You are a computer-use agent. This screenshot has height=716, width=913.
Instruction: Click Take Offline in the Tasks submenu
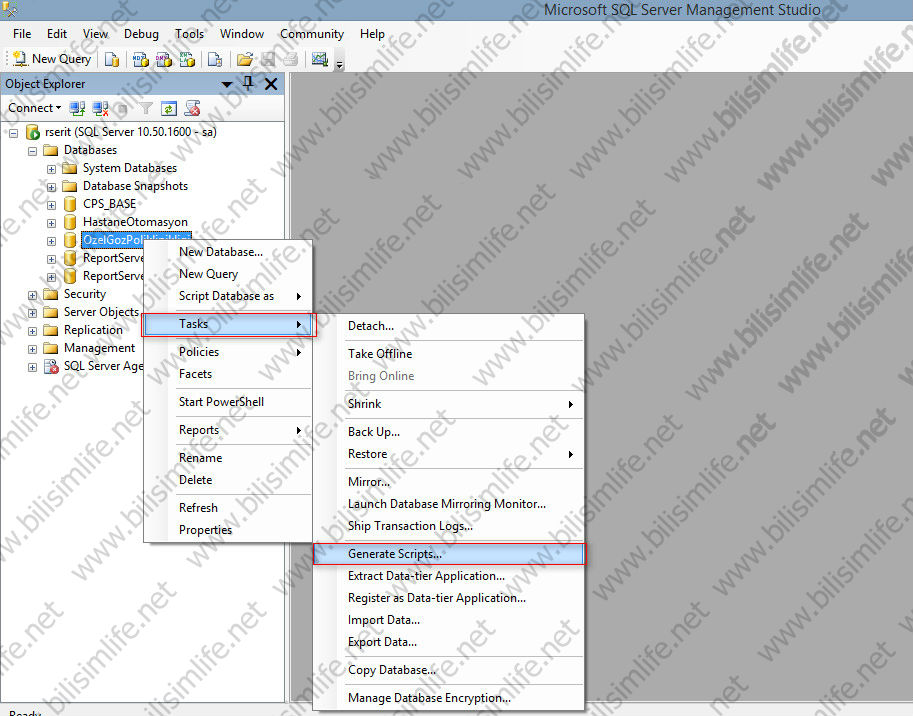point(448,354)
